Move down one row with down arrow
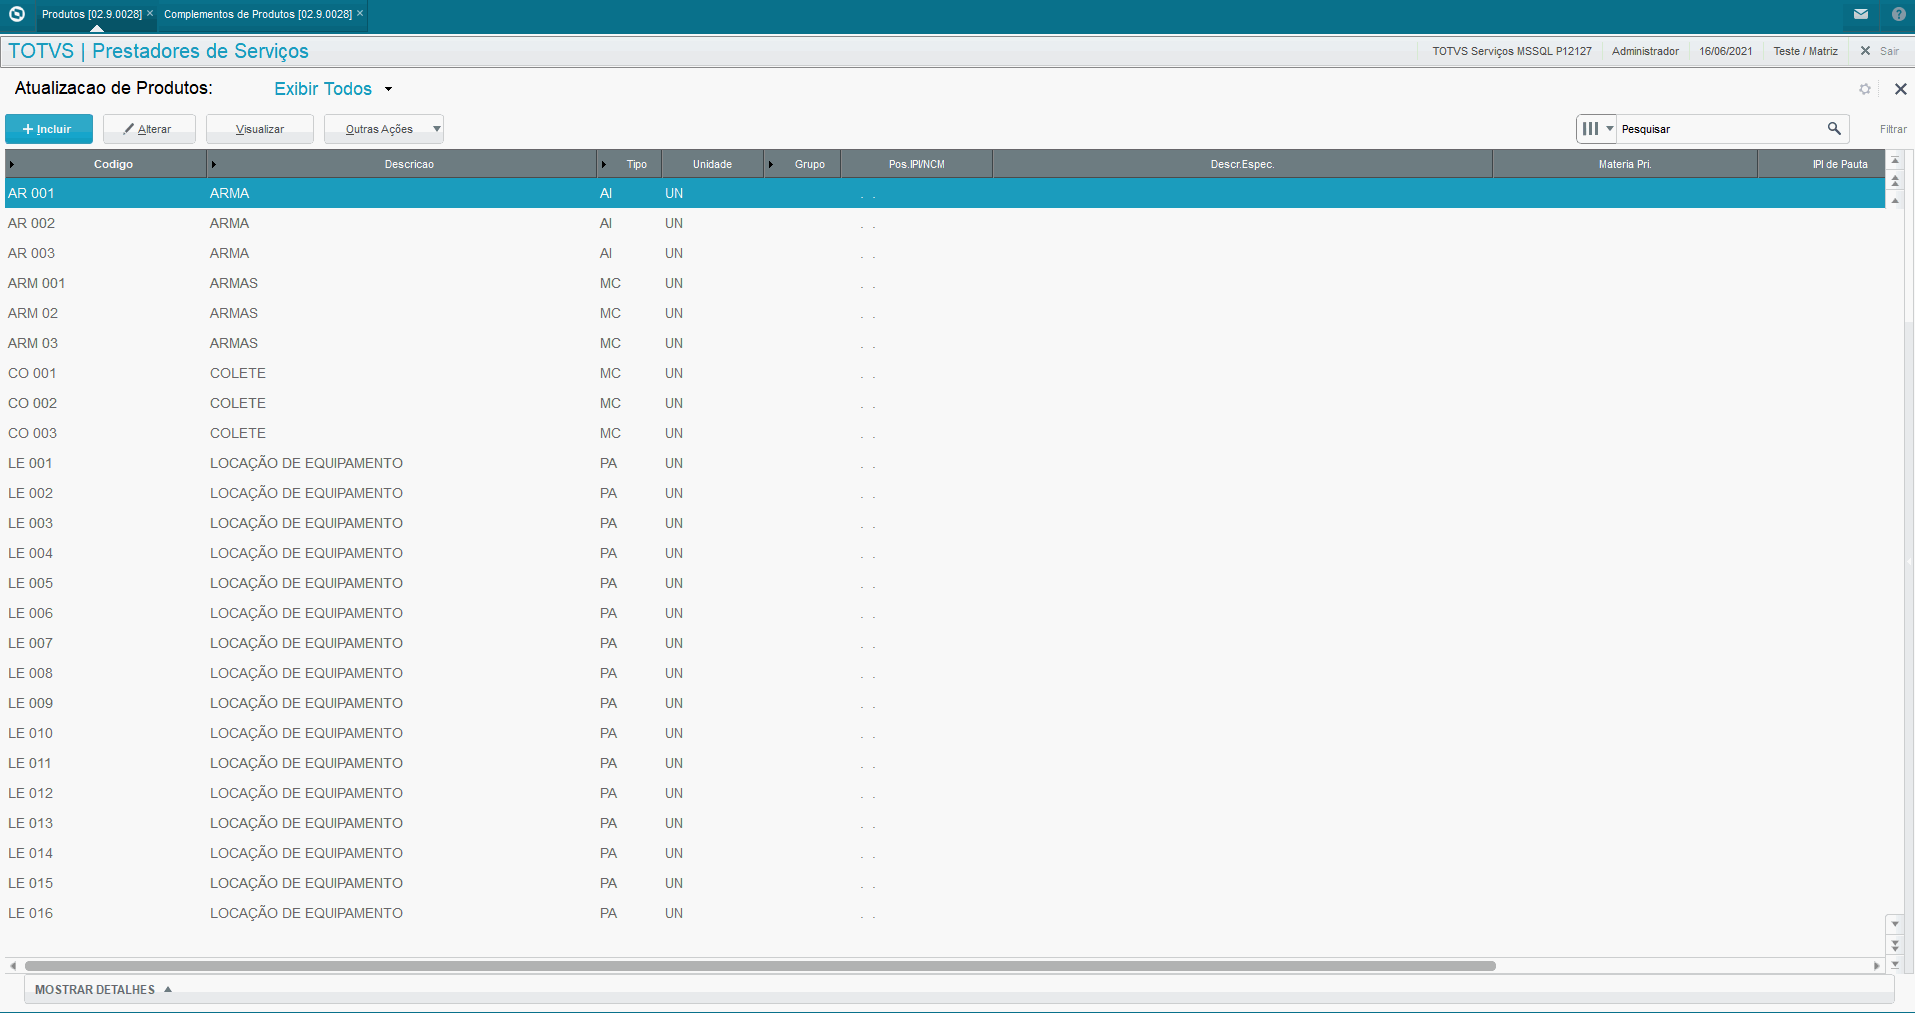1915x1013 pixels. (x=1895, y=924)
